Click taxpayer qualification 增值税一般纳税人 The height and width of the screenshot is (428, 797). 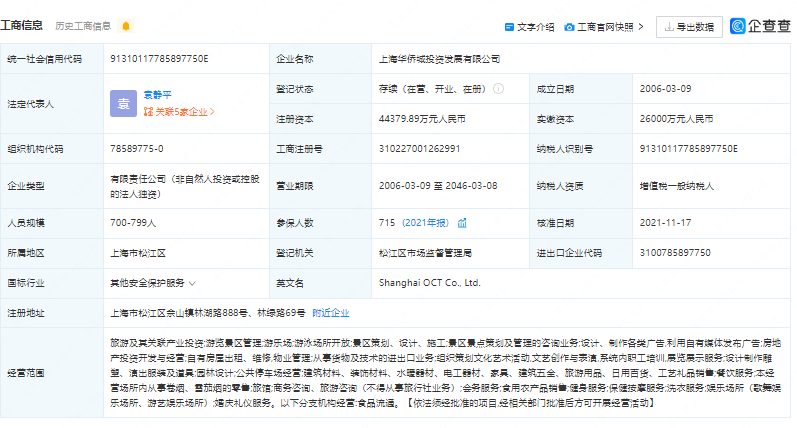(677, 186)
